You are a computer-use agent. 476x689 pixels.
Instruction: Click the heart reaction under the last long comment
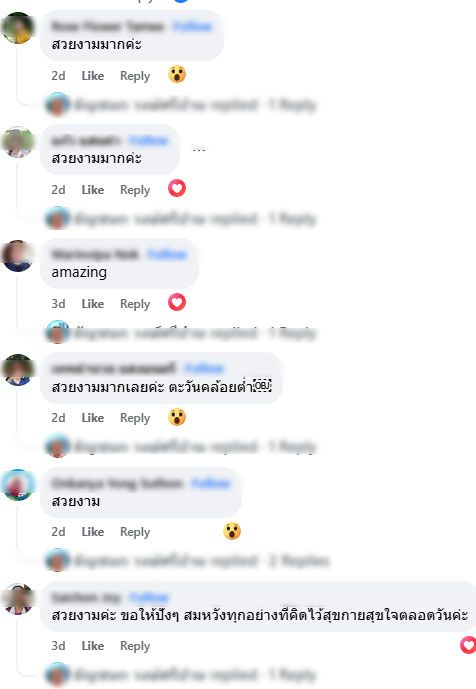click(468, 645)
